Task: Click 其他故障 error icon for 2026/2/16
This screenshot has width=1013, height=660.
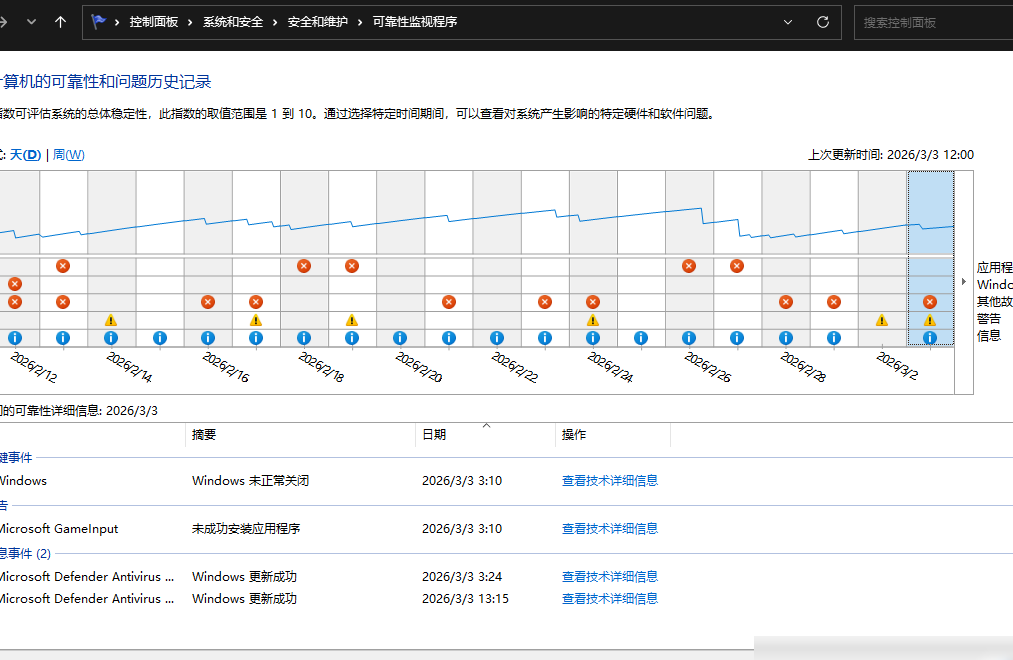Action: 207,302
